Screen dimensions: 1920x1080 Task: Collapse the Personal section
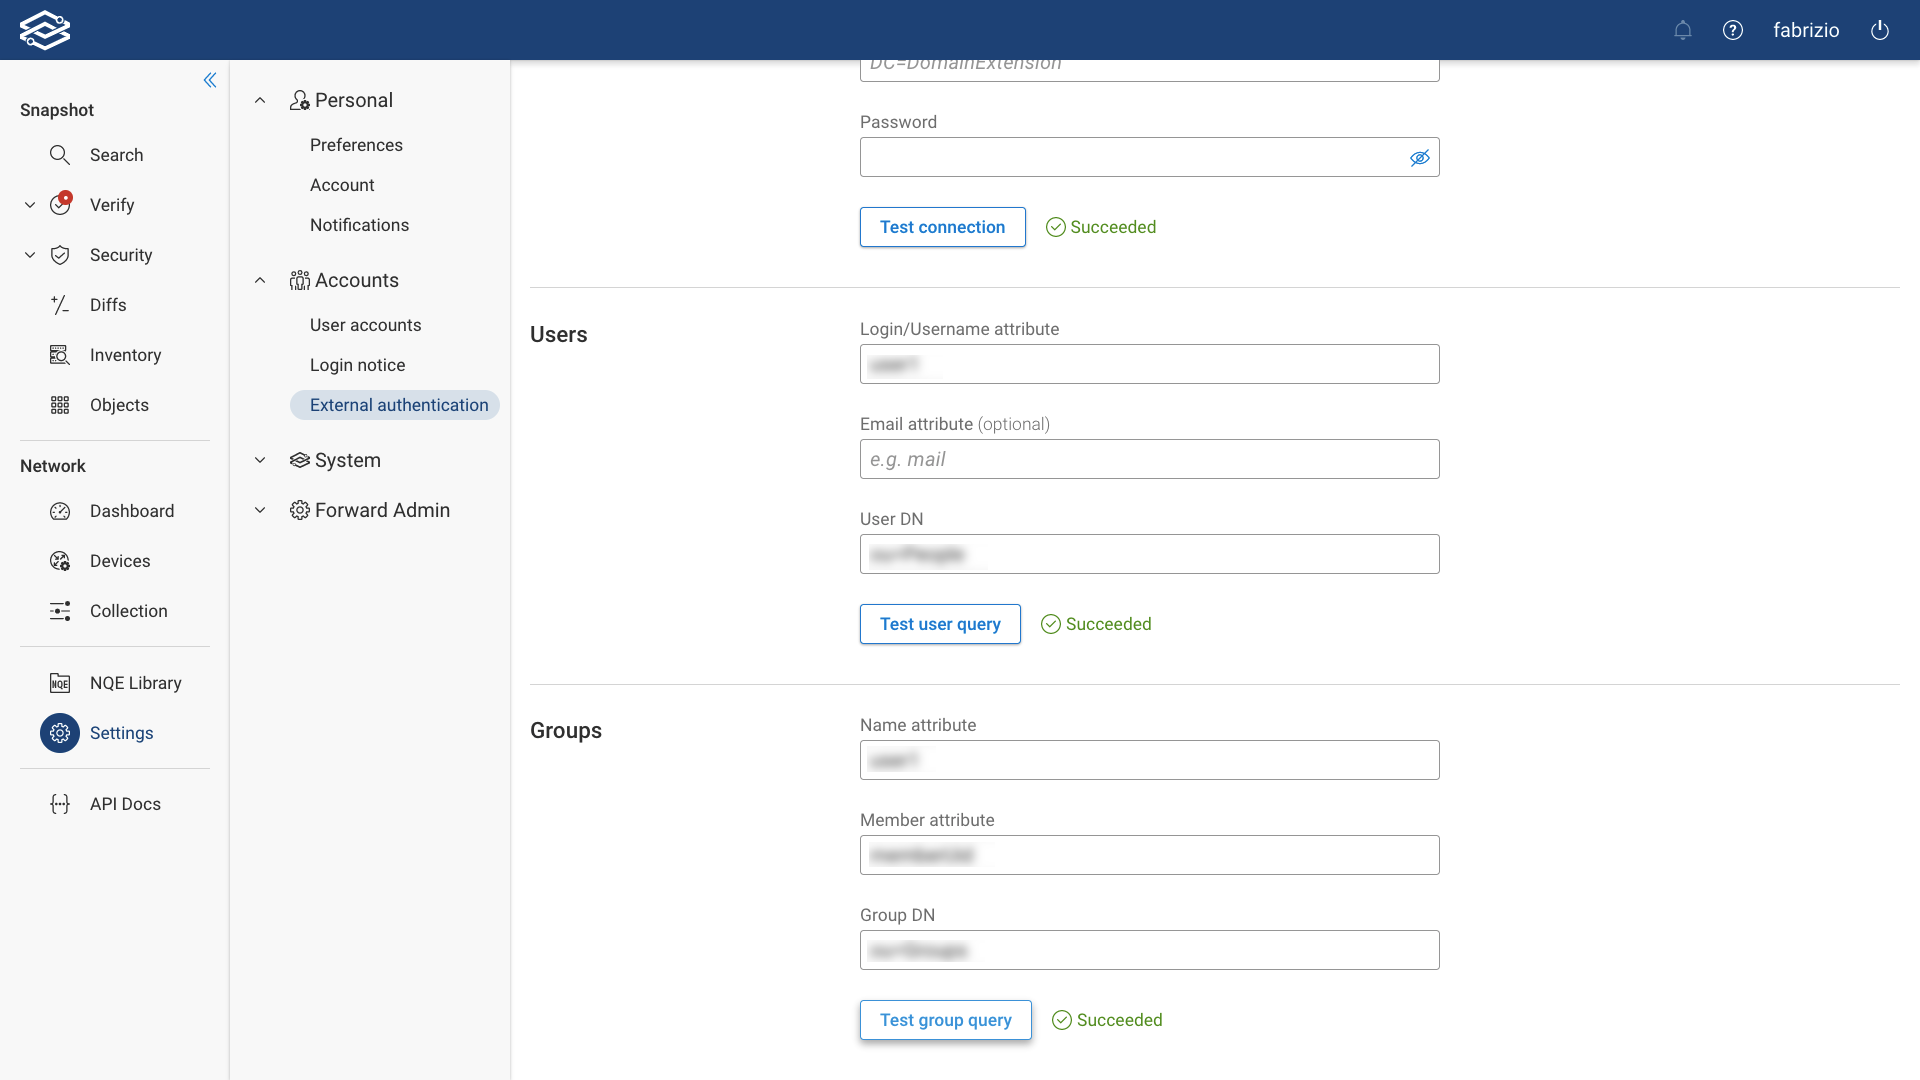point(259,100)
